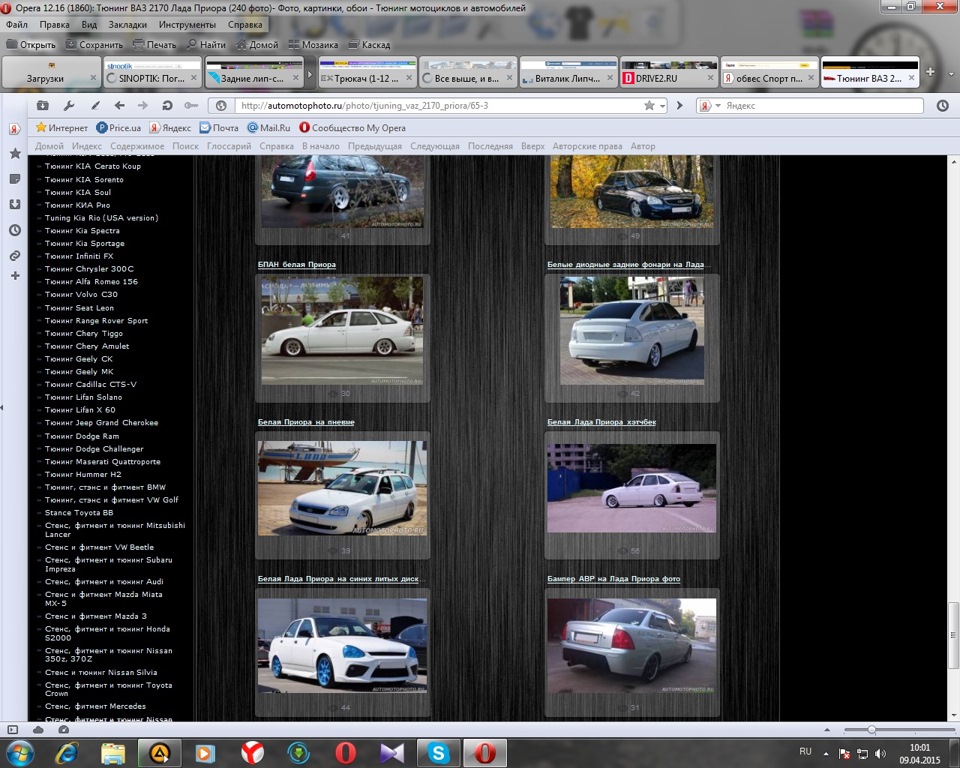Screen dimensions: 960x768
Task: Click the Back arrow in navigation toolbar
Action: (x=119, y=106)
